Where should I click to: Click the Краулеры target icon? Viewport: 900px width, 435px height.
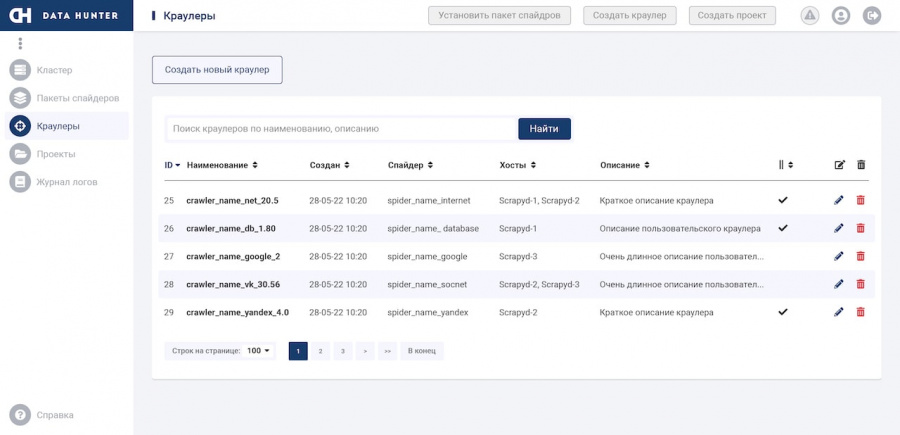(20, 126)
